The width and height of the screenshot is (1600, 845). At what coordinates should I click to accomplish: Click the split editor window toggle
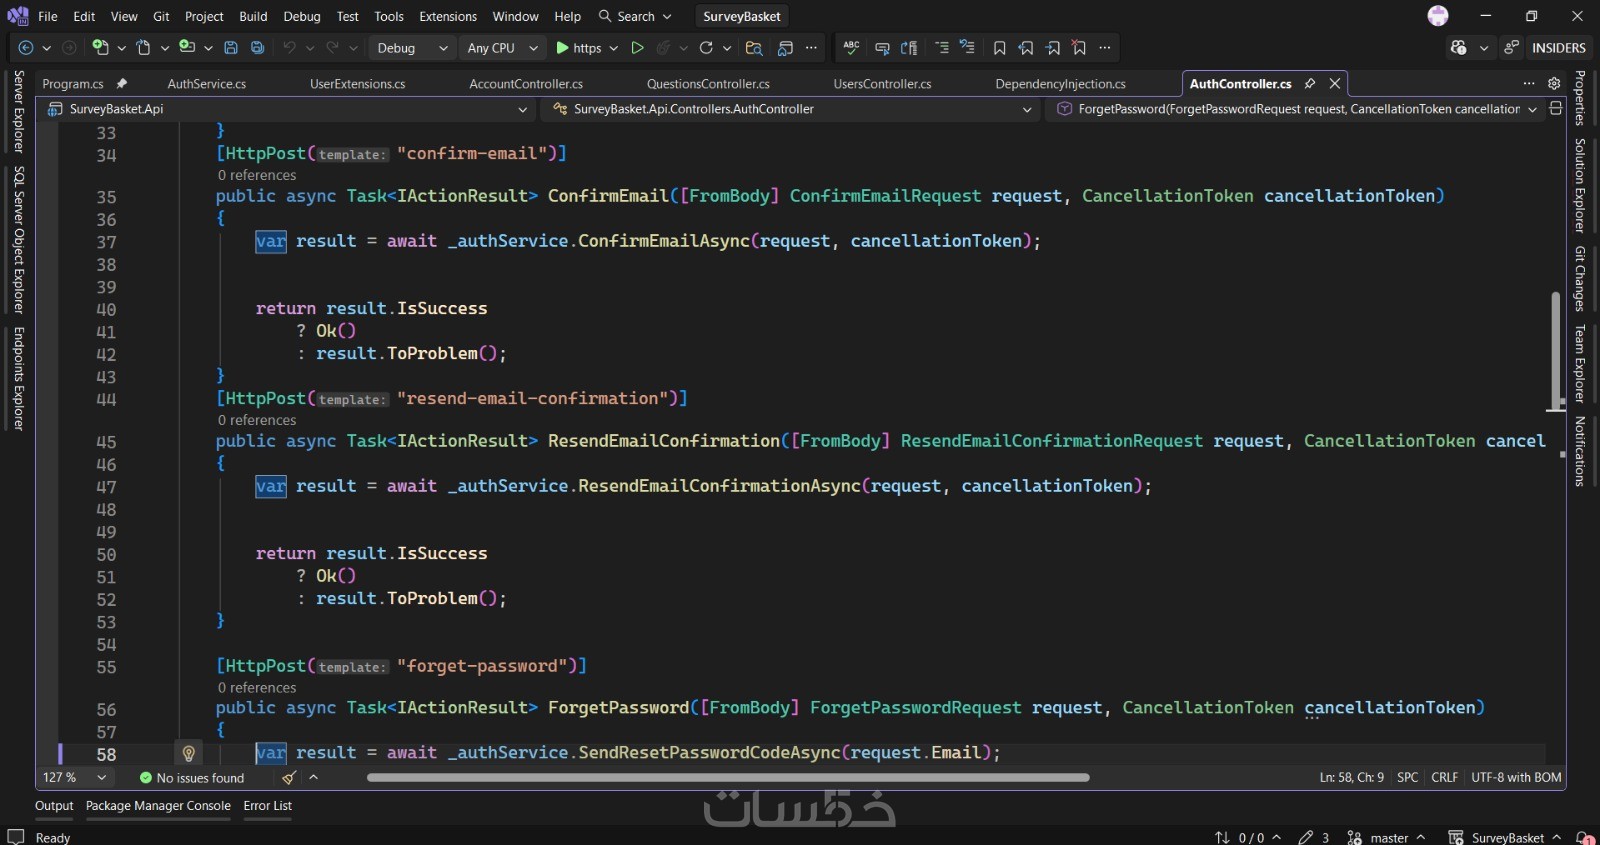1555,108
